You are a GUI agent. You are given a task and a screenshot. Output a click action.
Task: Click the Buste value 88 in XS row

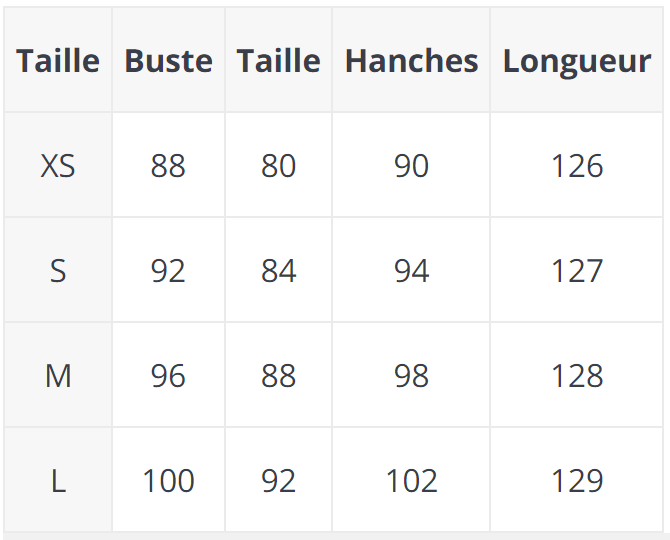[x=168, y=166]
